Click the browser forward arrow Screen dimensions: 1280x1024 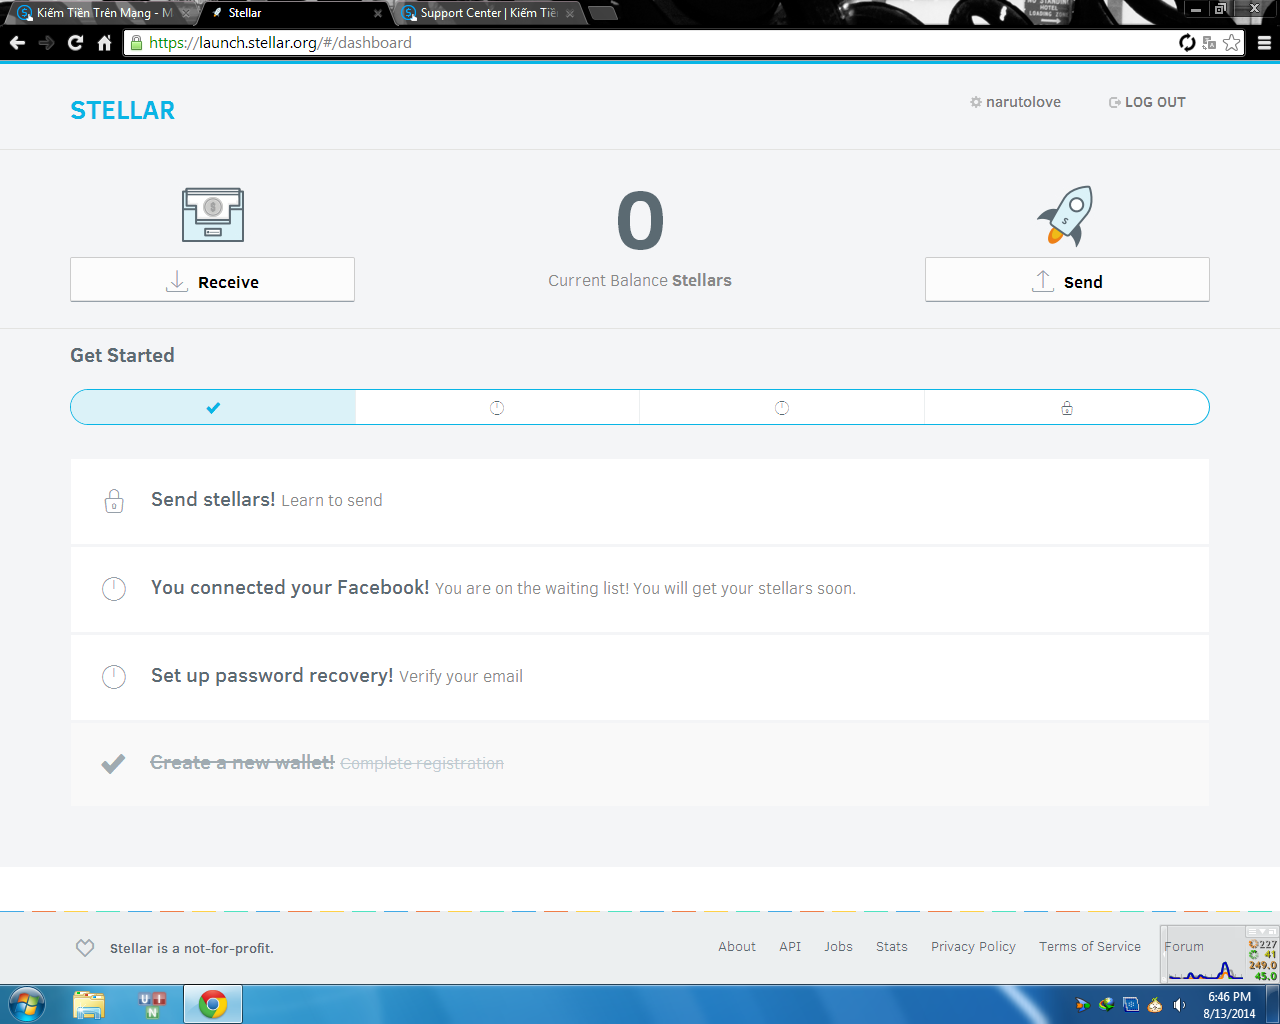coord(46,43)
